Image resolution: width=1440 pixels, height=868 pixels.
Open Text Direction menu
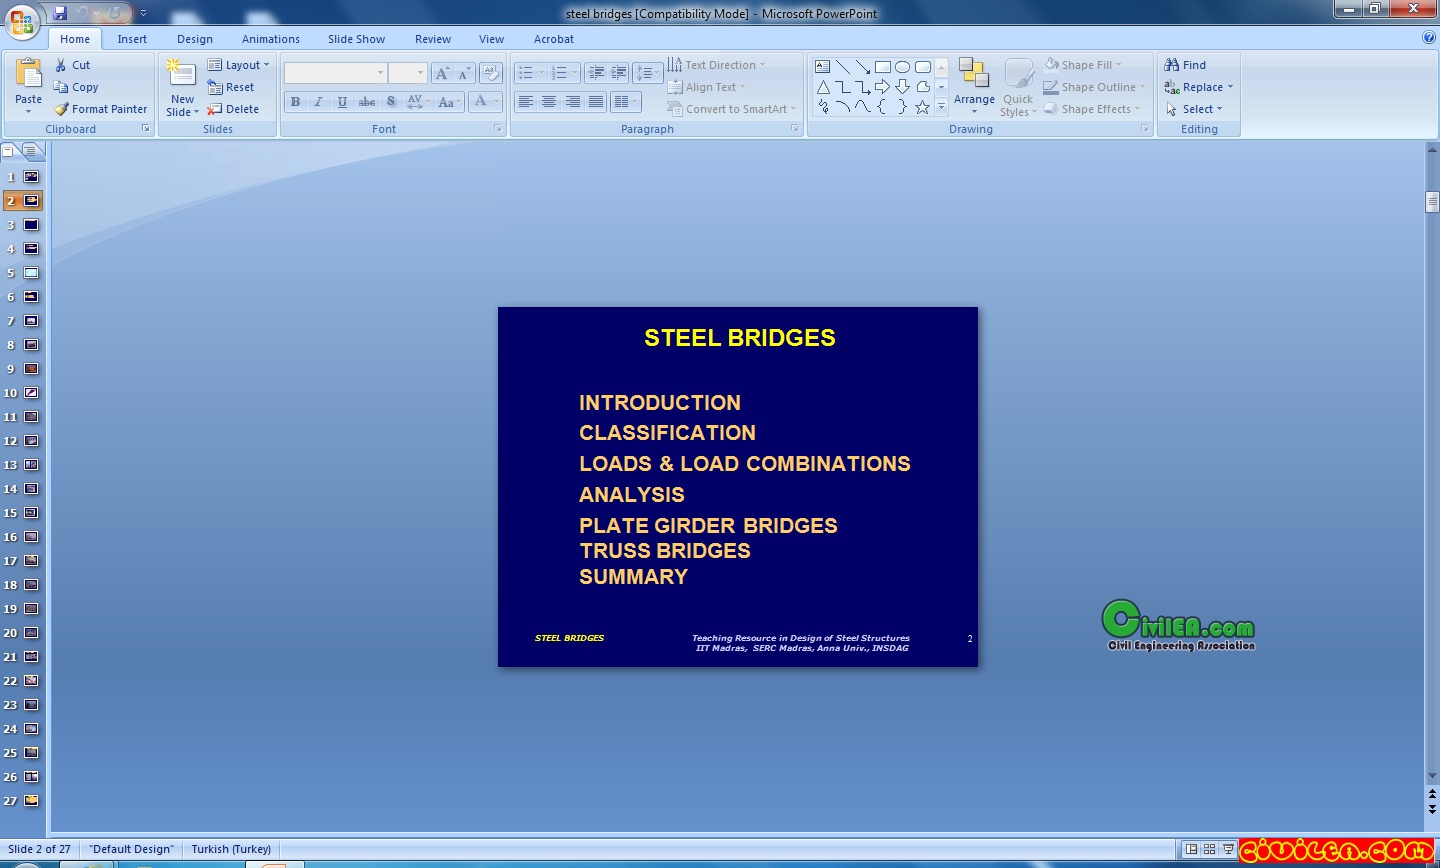pos(717,65)
